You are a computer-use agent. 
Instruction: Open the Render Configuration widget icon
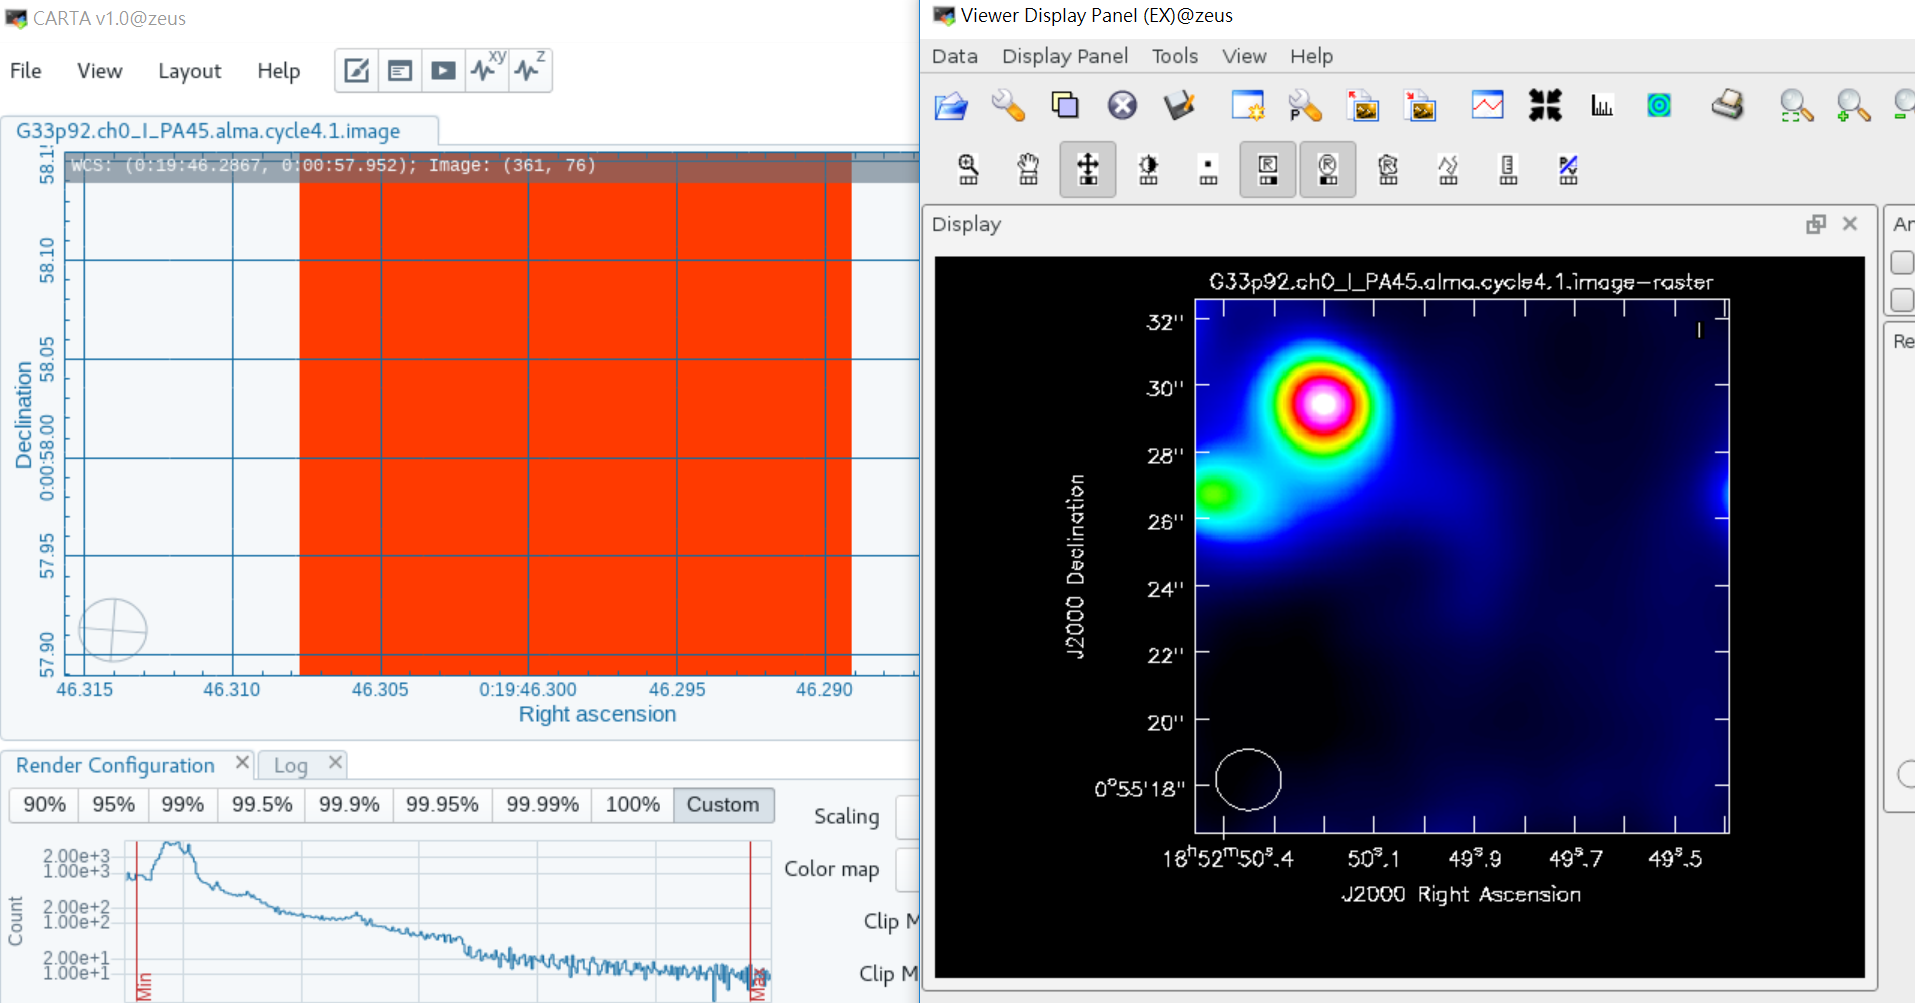(357, 70)
